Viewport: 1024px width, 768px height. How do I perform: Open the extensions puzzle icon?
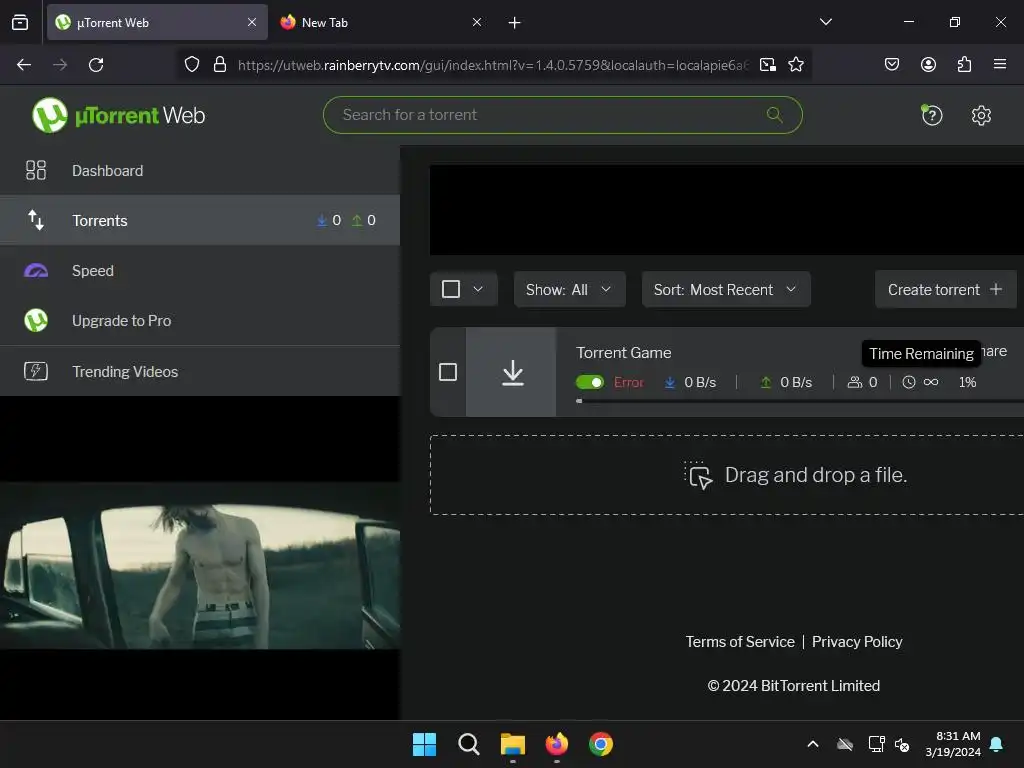[964, 64]
